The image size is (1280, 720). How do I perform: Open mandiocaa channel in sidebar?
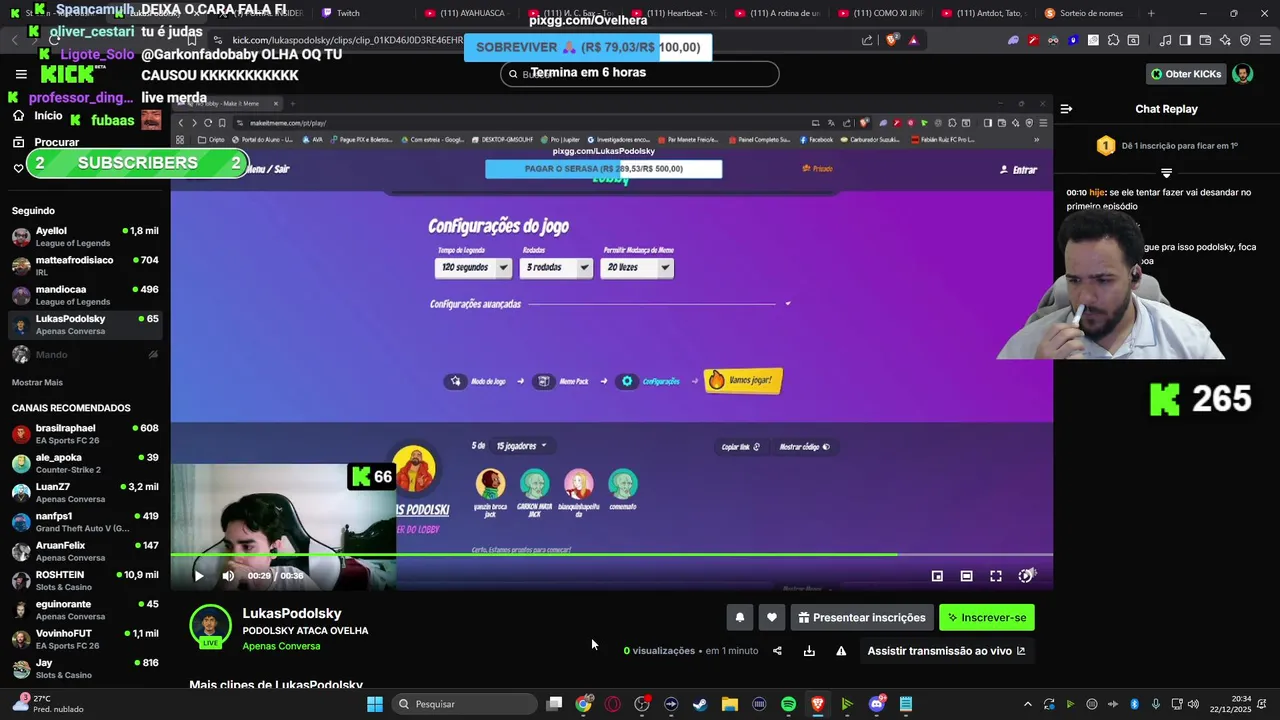(85, 295)
